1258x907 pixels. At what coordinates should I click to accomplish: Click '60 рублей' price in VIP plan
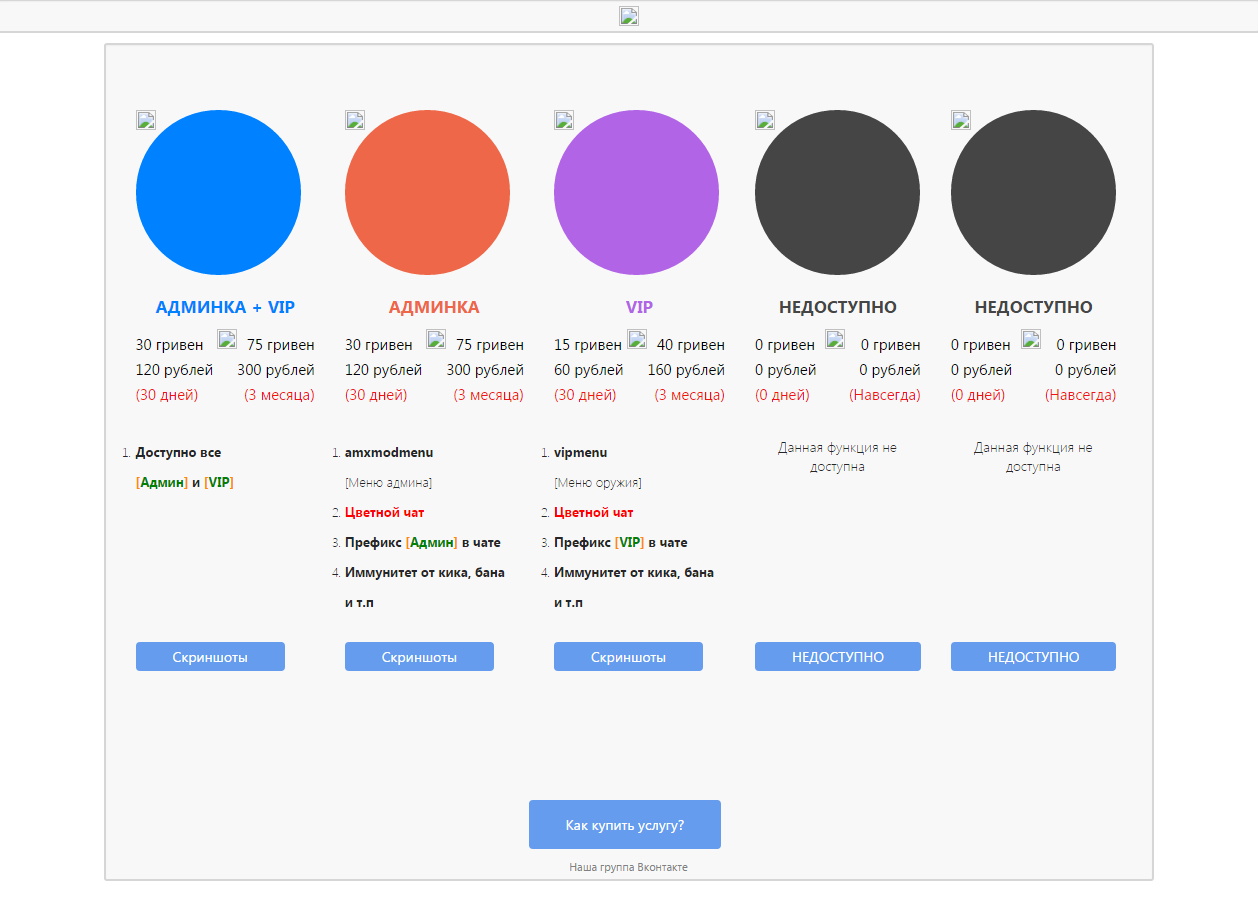589,370
